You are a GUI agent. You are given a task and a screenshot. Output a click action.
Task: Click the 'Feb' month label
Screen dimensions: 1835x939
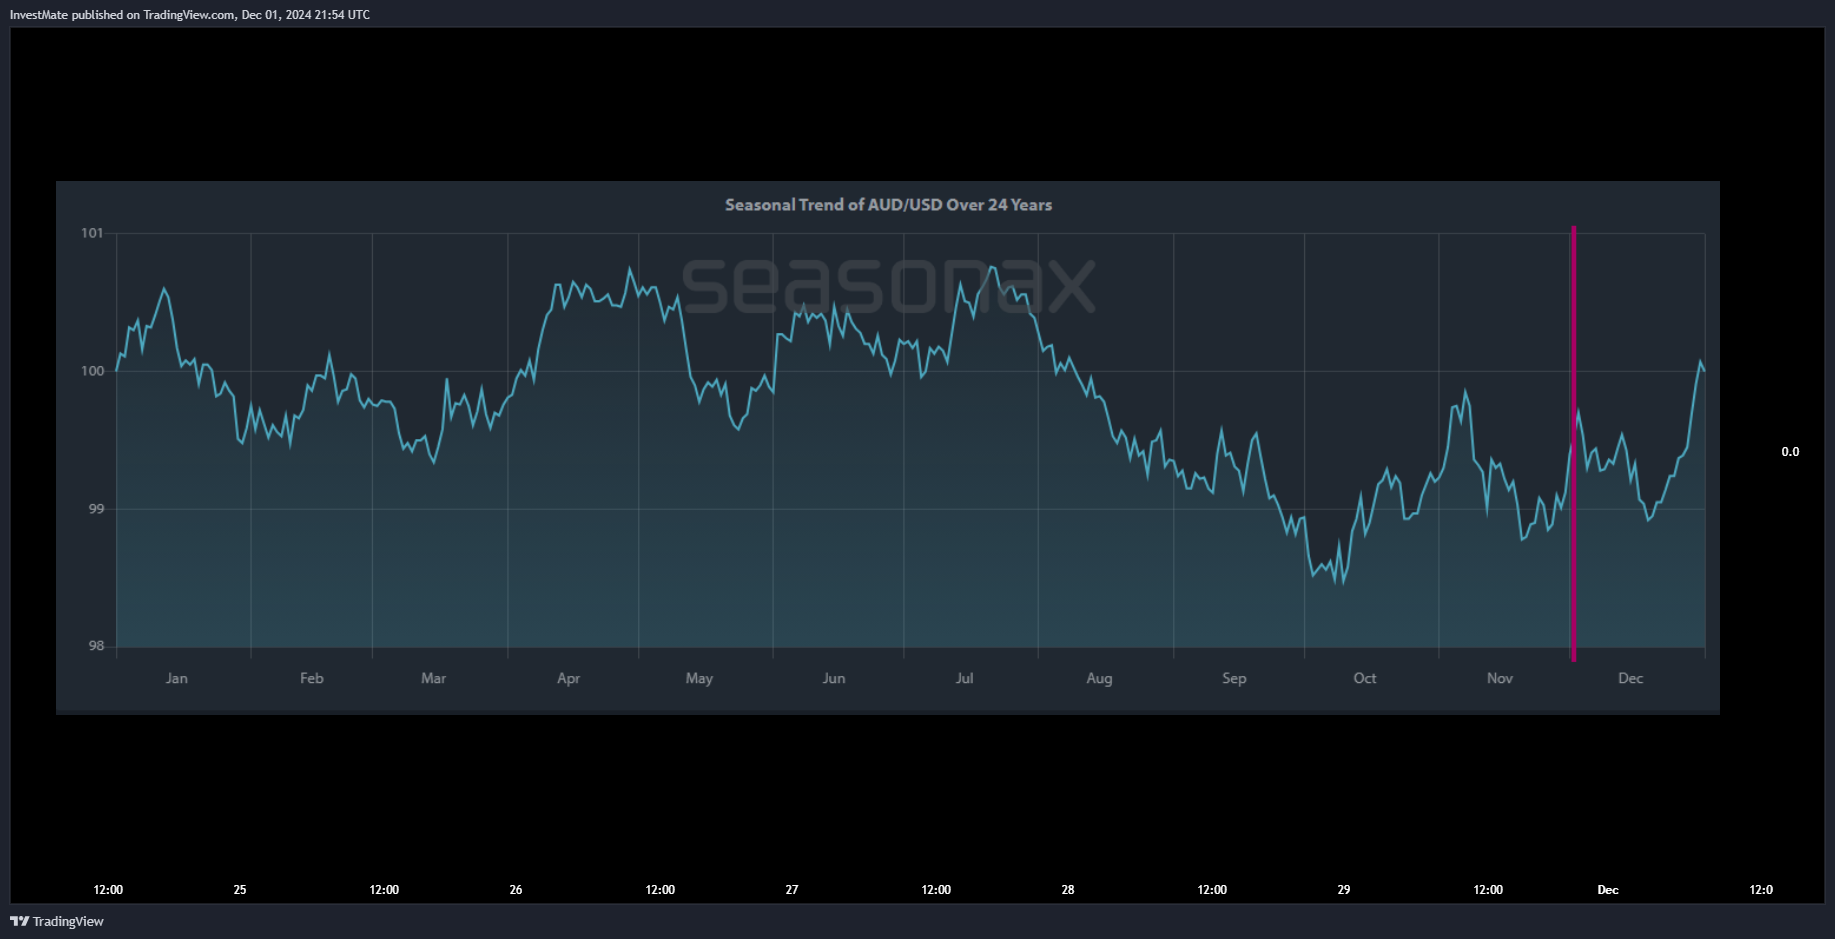click(x=312, y=678)
